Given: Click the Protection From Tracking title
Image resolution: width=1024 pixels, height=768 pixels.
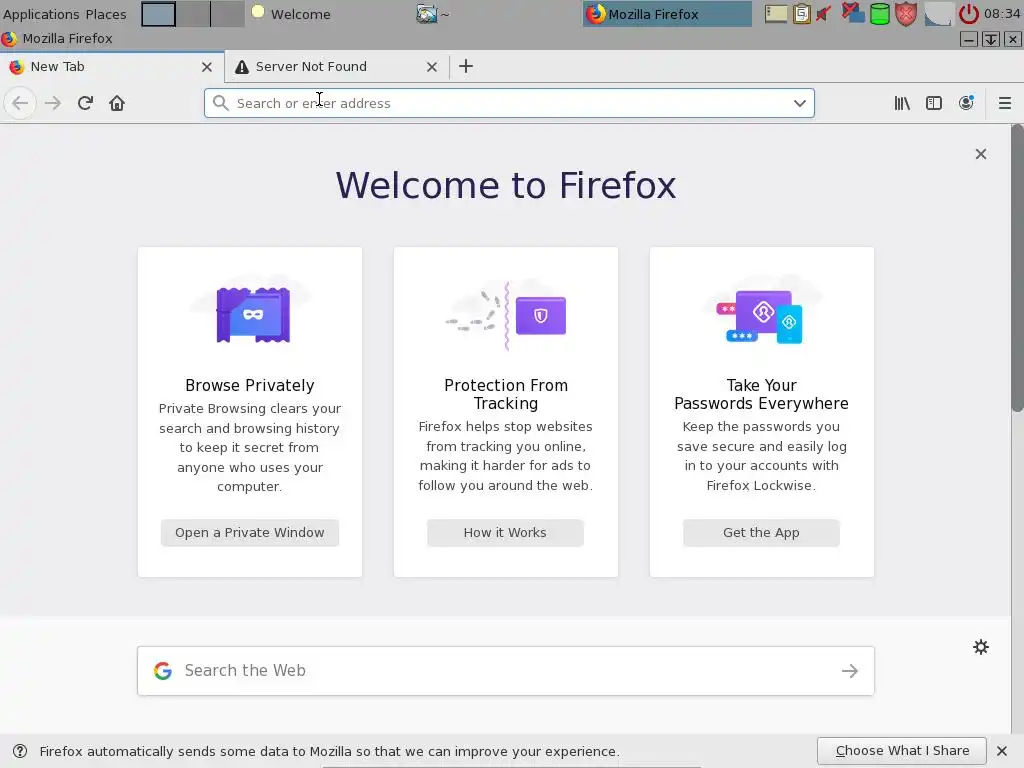Looking at the screenshot, I should [x=505, y=394].
